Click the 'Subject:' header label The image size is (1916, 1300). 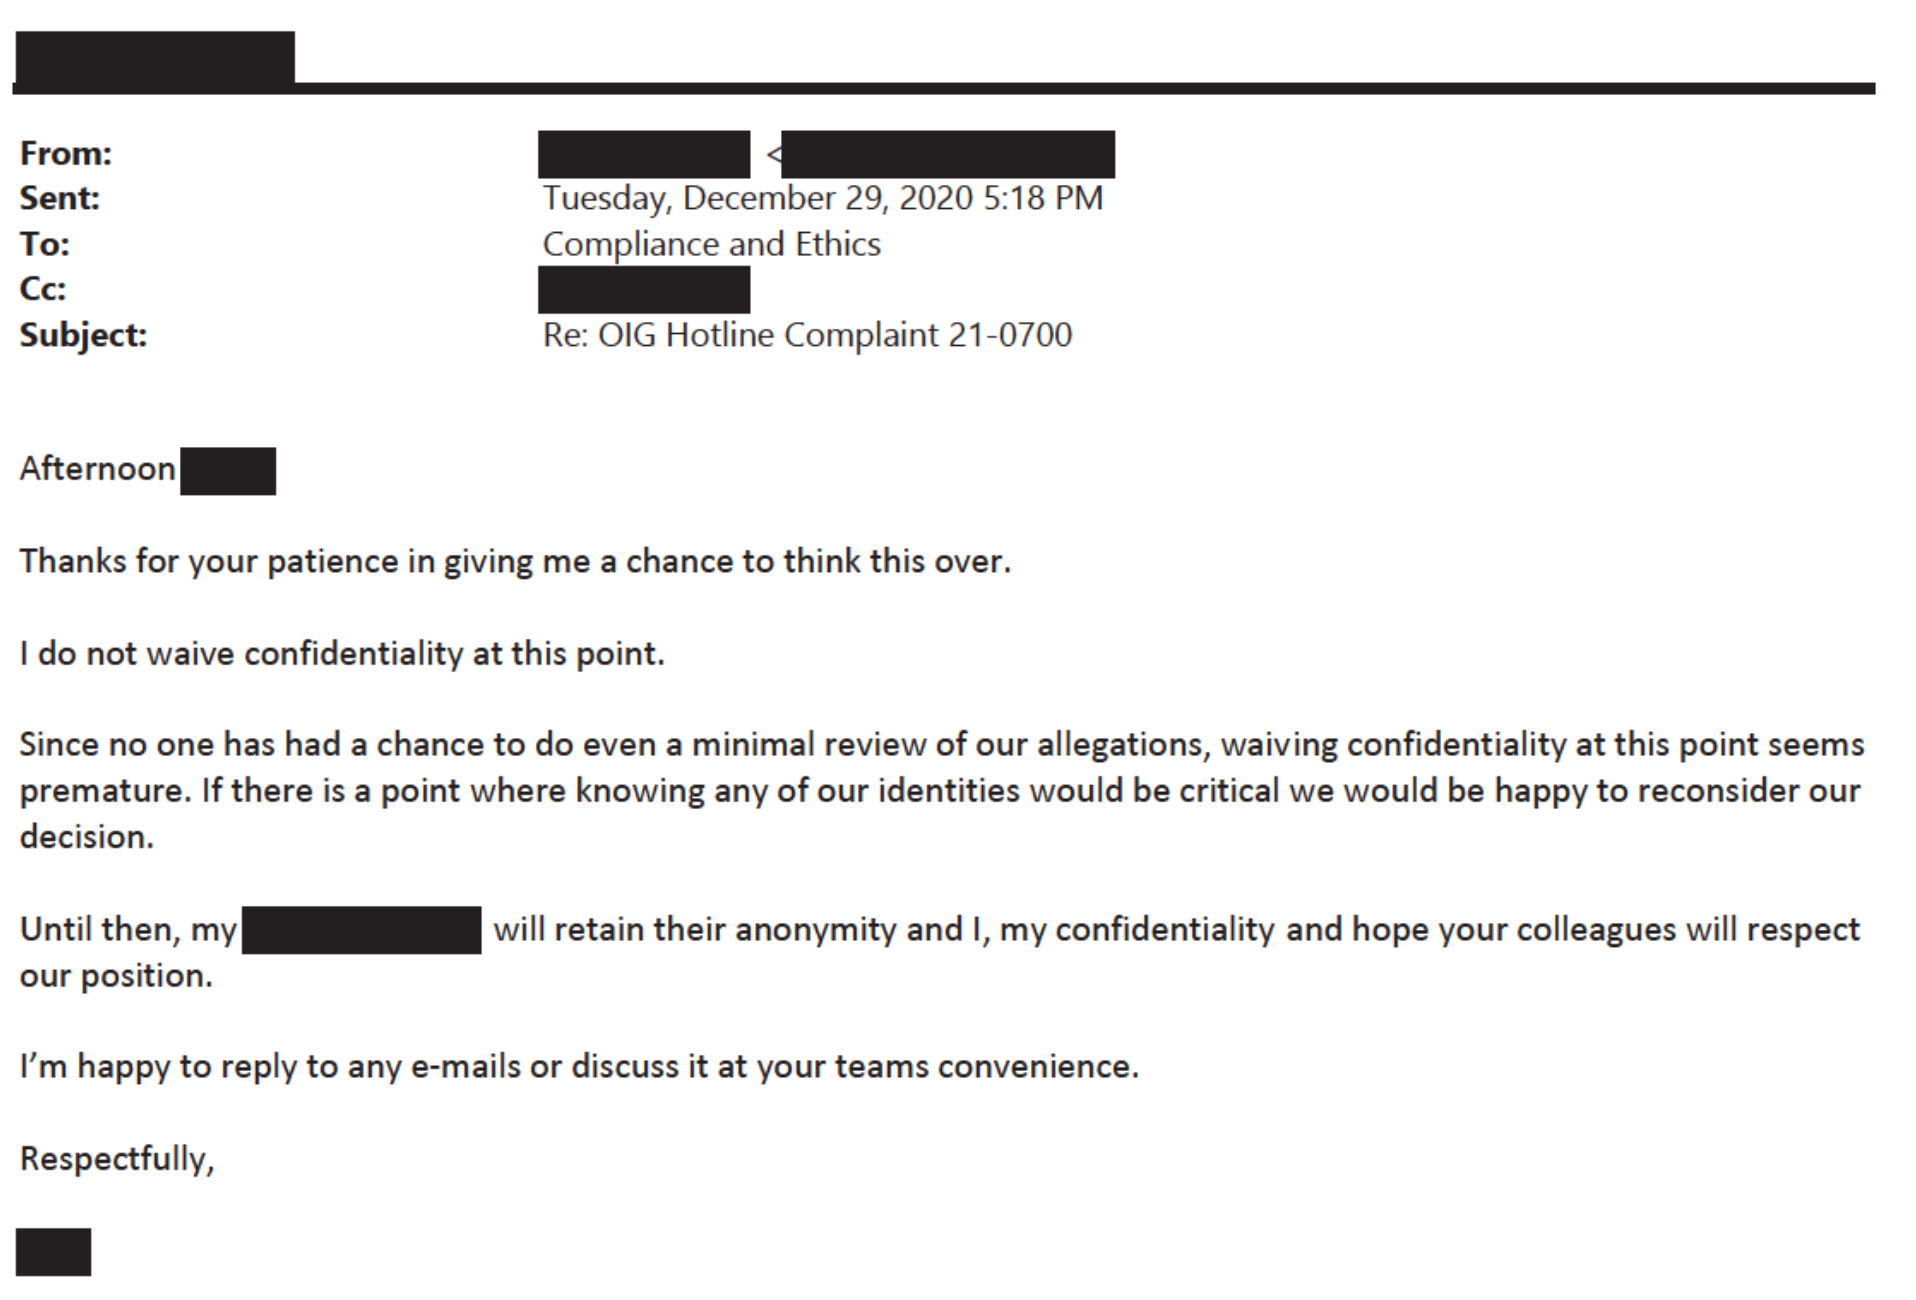[83, 335]
